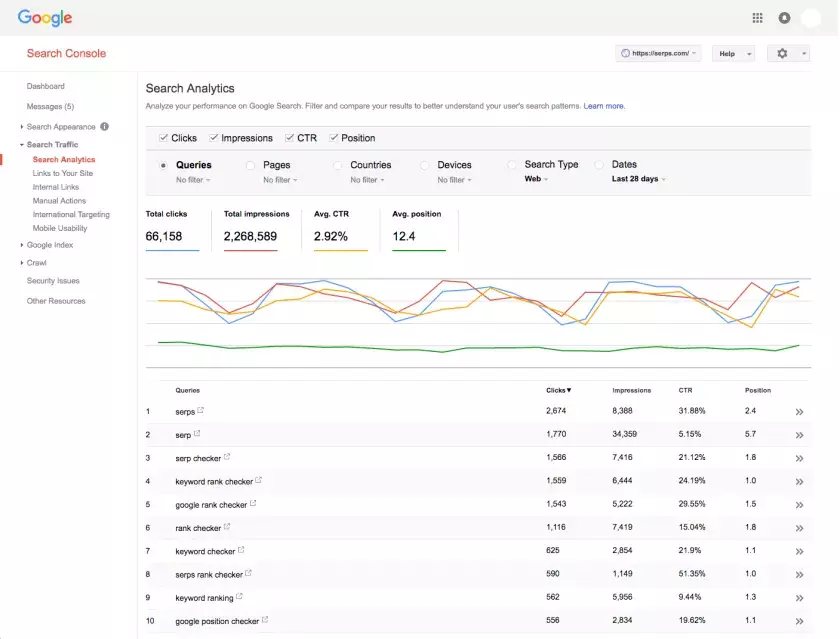Open the https://serps.com/ property selector

(658, 54)
